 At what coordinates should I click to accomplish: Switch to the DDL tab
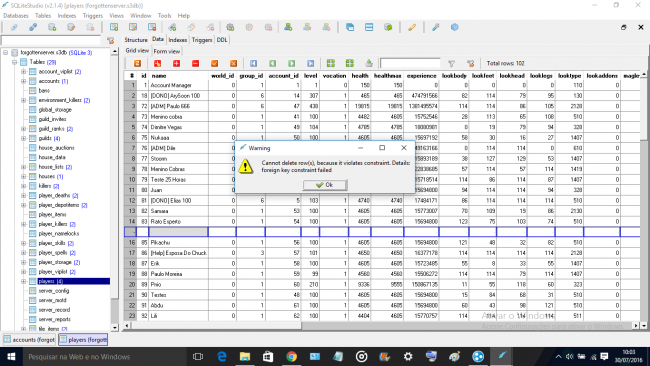coord(222,40)
